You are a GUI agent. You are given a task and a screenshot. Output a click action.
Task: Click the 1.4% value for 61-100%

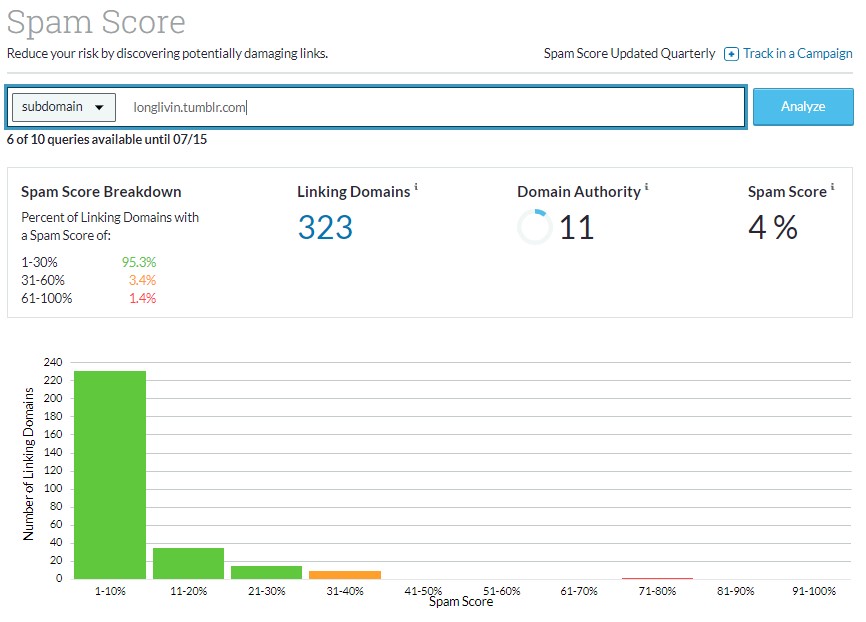[142, 298]
